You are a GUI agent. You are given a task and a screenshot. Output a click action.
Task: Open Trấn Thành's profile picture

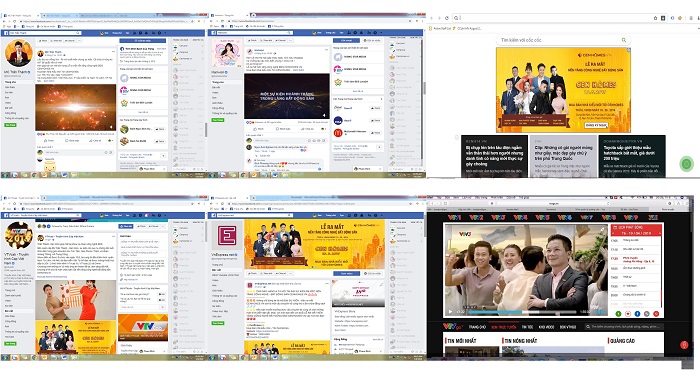18,53
